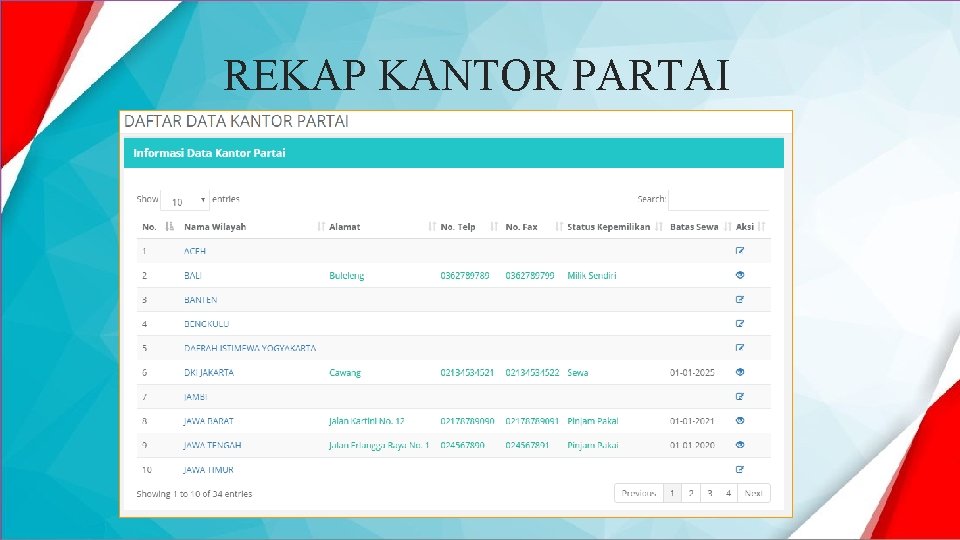Click DAERAH ISTIMEWA YOGYAKARTA region name

250,348
